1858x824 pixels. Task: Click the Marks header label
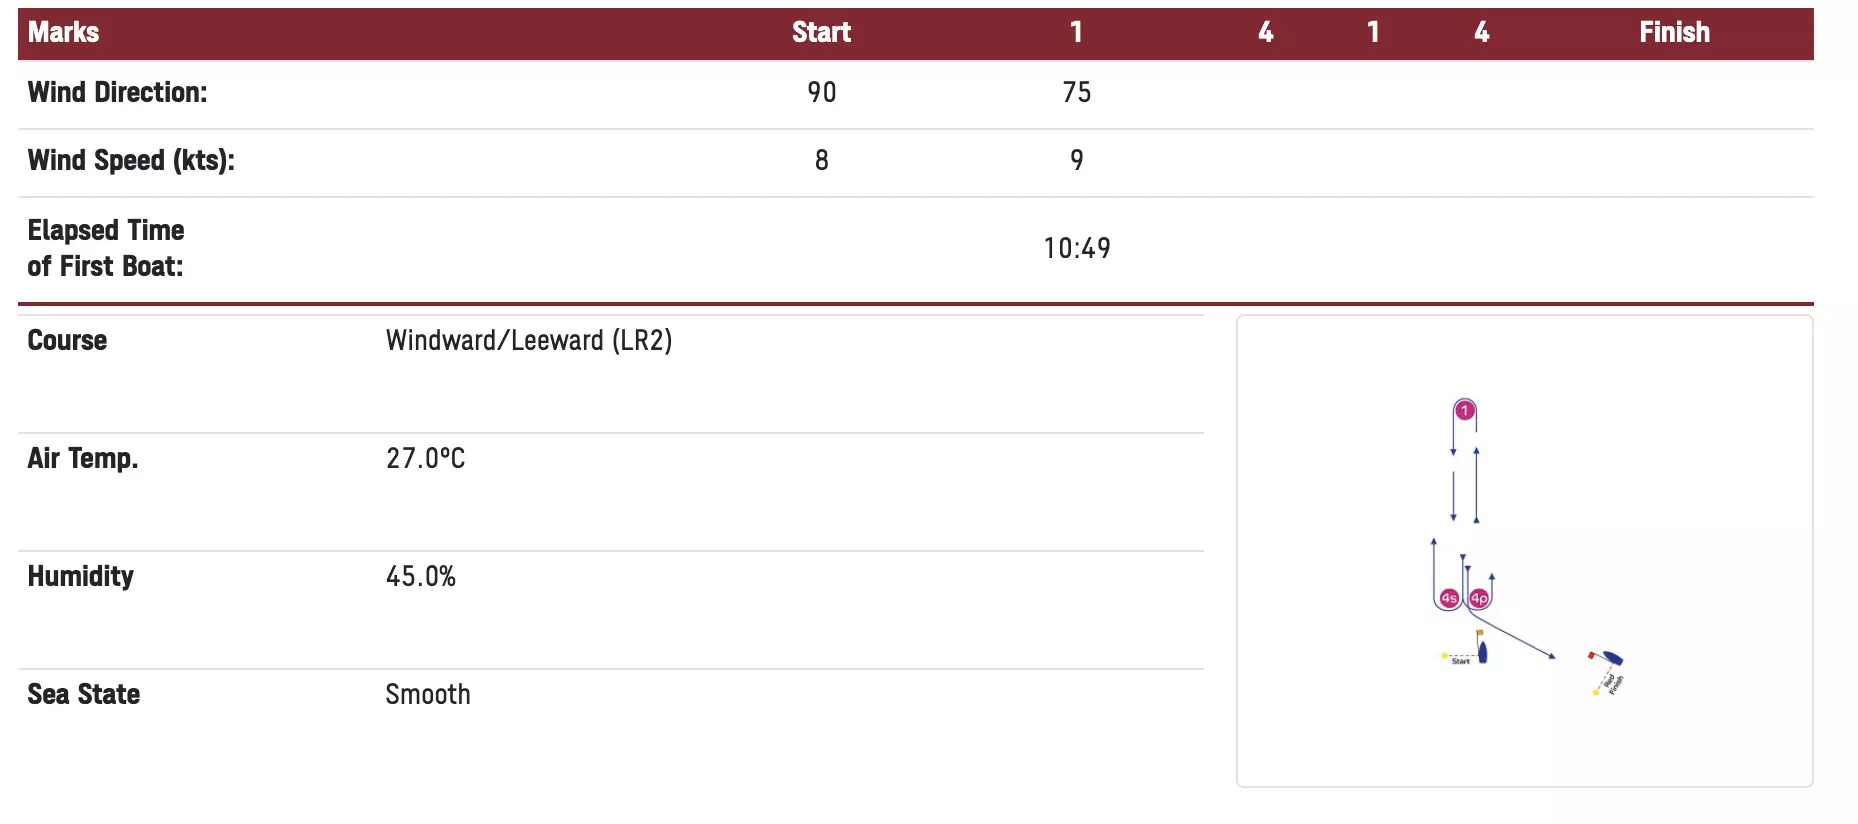[x=63, y=32]
